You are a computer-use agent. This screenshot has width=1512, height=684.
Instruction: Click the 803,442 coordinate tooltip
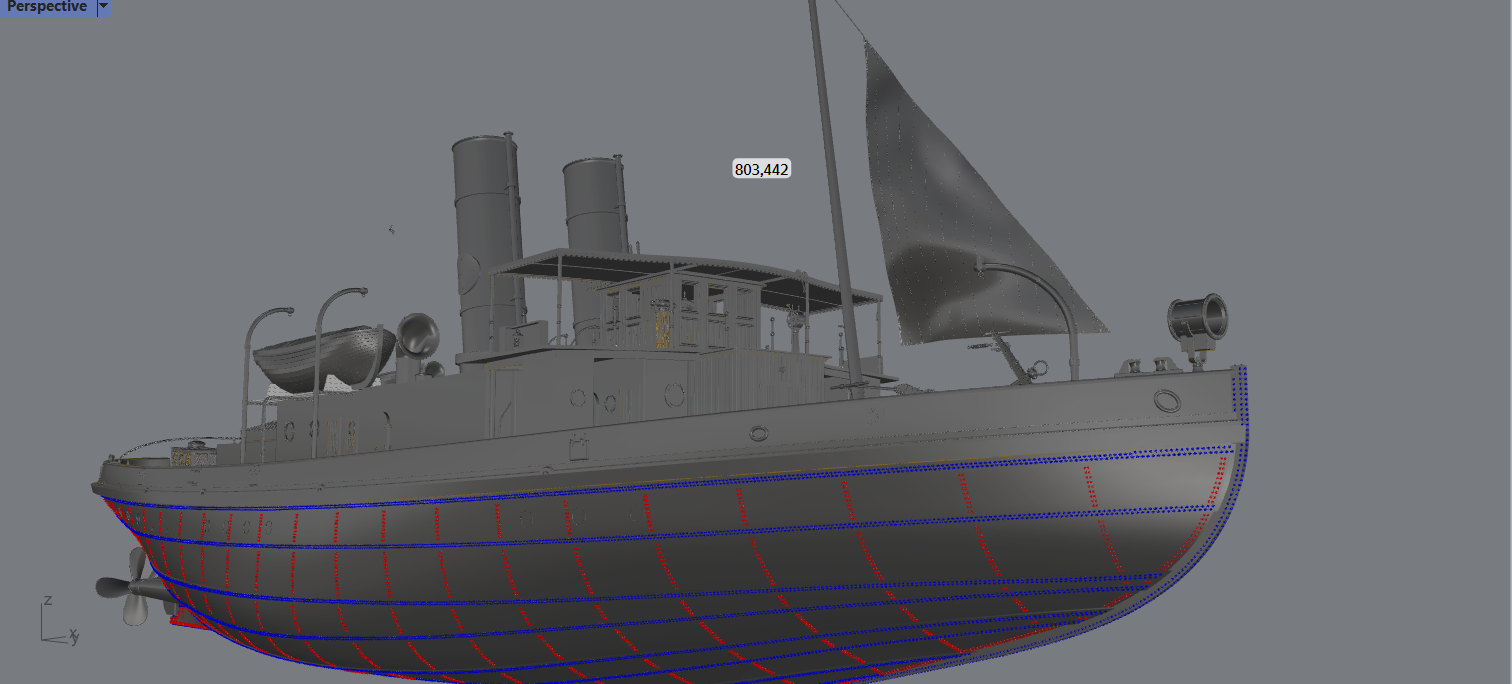(762, 170)
